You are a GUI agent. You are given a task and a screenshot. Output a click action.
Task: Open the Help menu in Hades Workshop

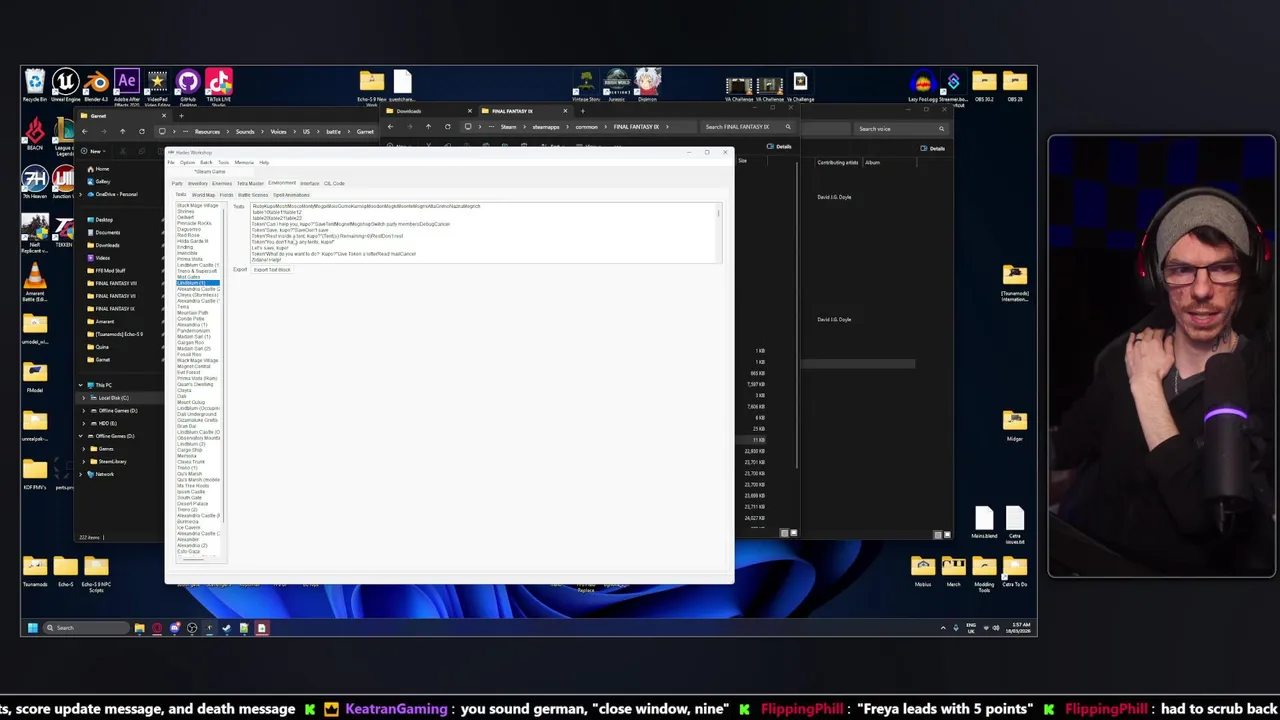point(264,162)
